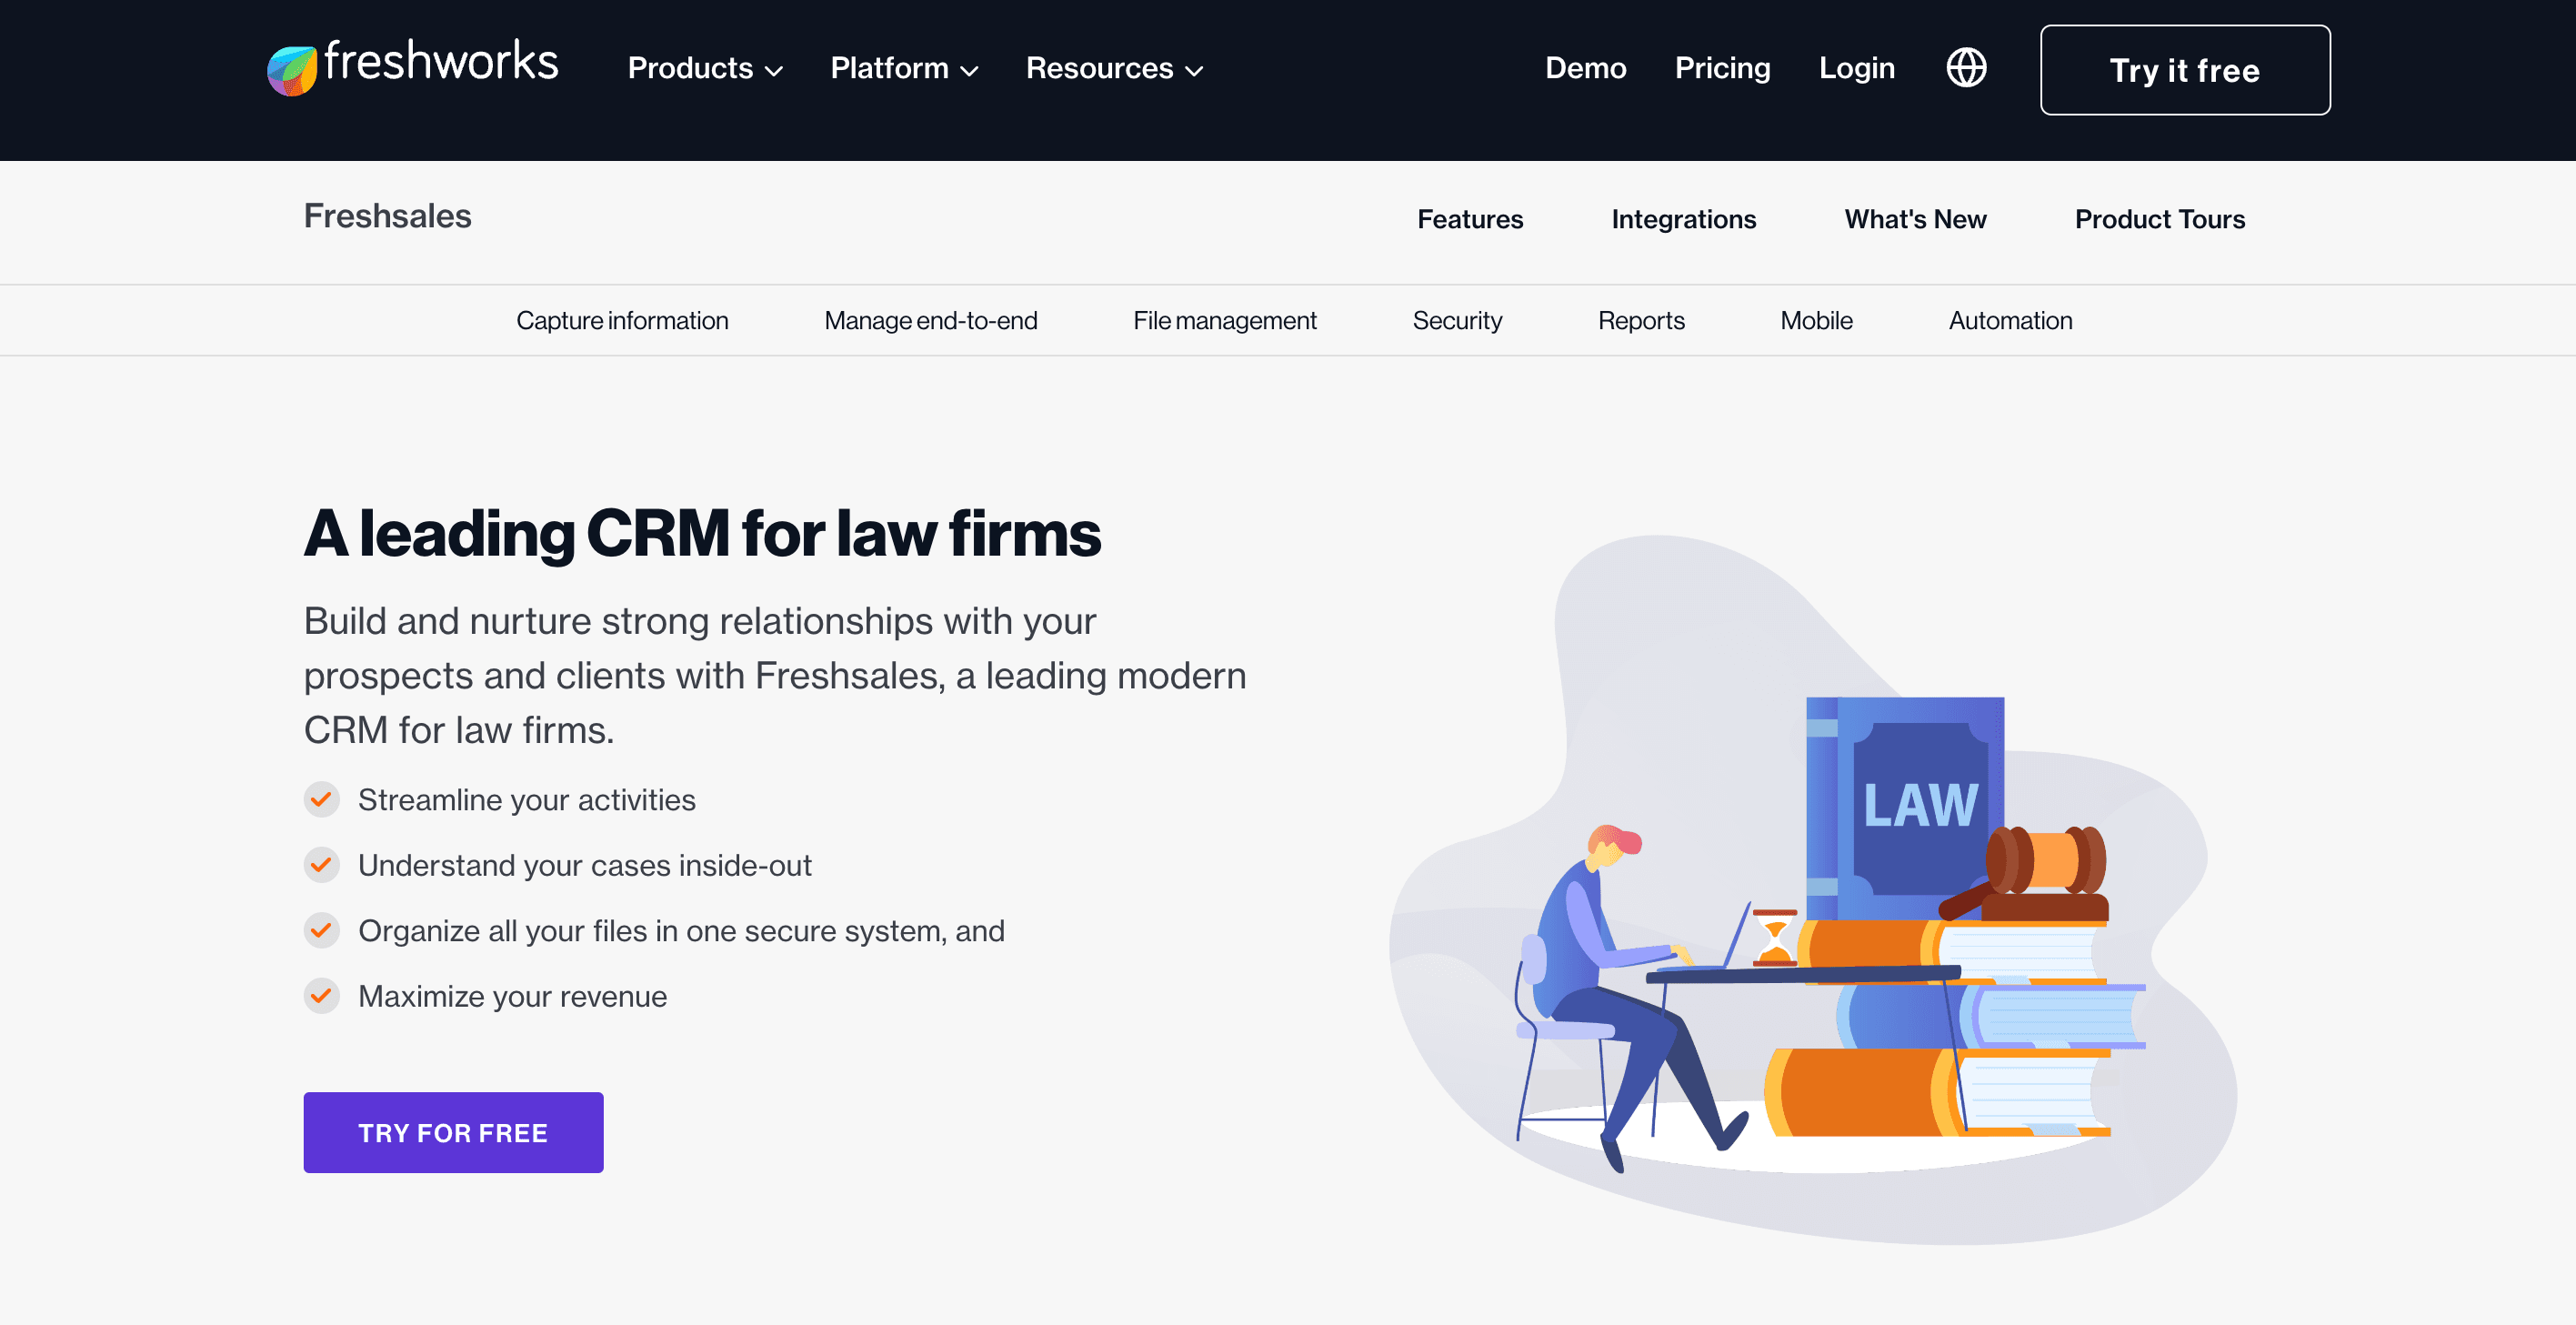Click the text Understand your cases inside-out
The image size is (2576, 1325).
click(x=584, y=865)
